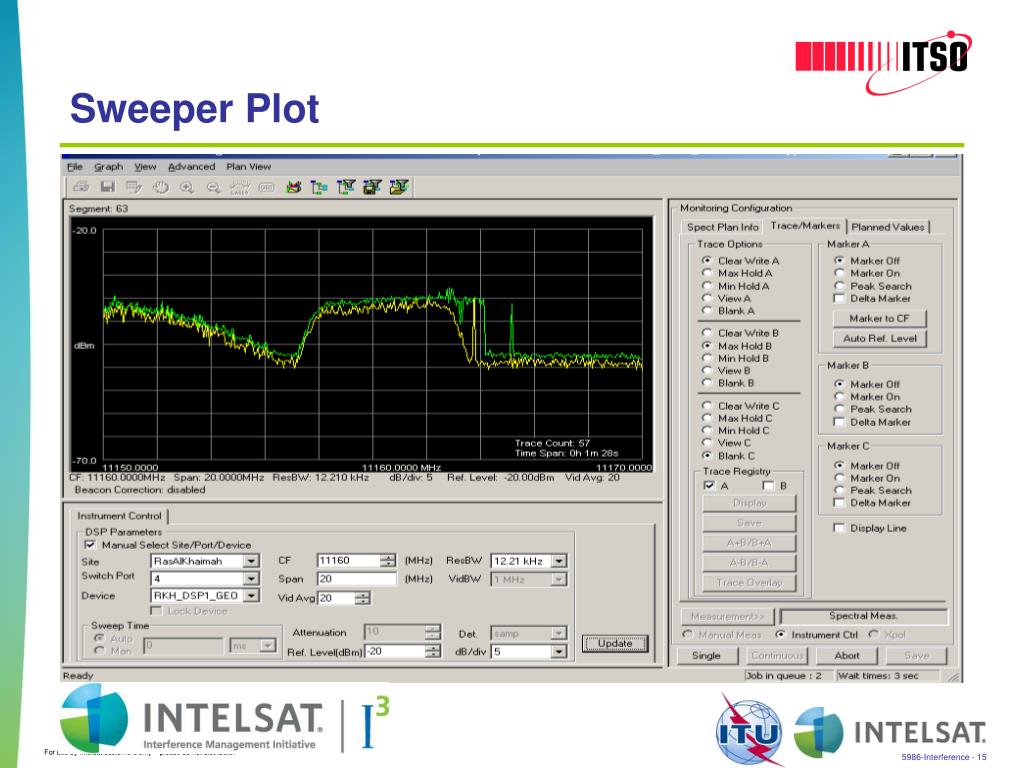Viewport: 1024px width, 768px height.
Task: Click the Vid Avg input field
Action: click(x=336, y=598)
